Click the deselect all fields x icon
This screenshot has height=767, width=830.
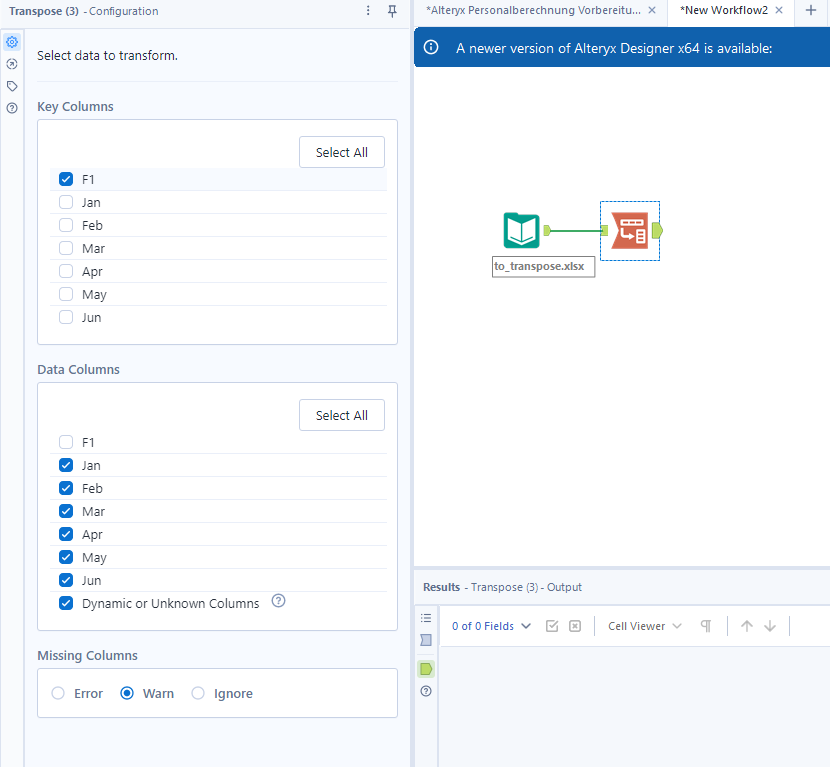pyautogui.click(x=575, y=626)
